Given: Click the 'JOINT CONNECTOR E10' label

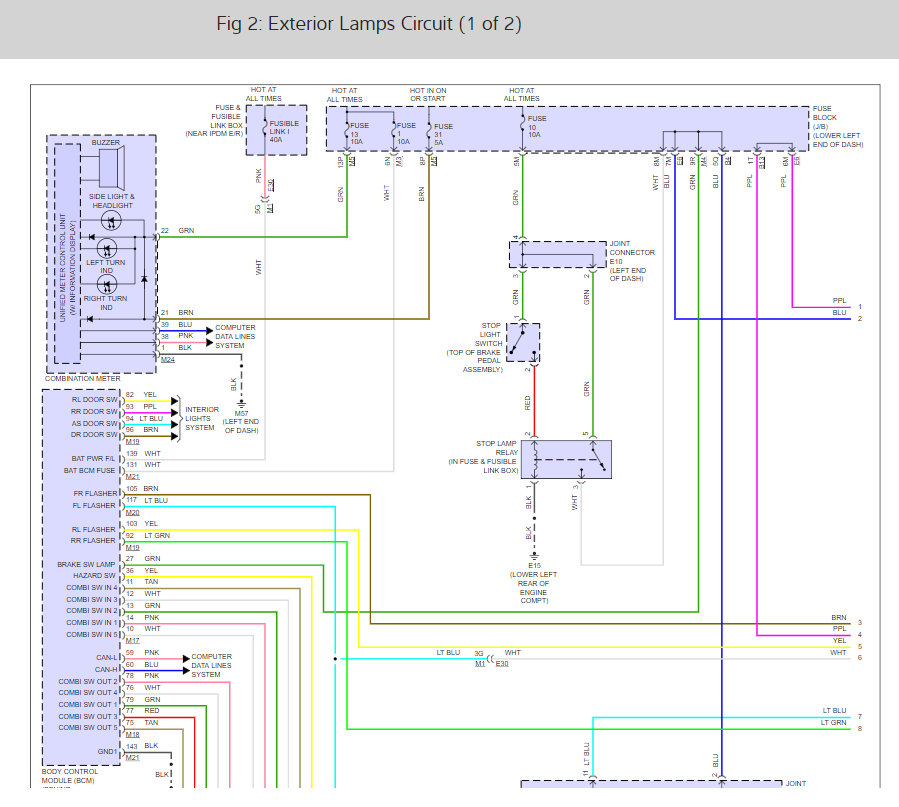Looking at the screenshot, I should click(632, 252).
